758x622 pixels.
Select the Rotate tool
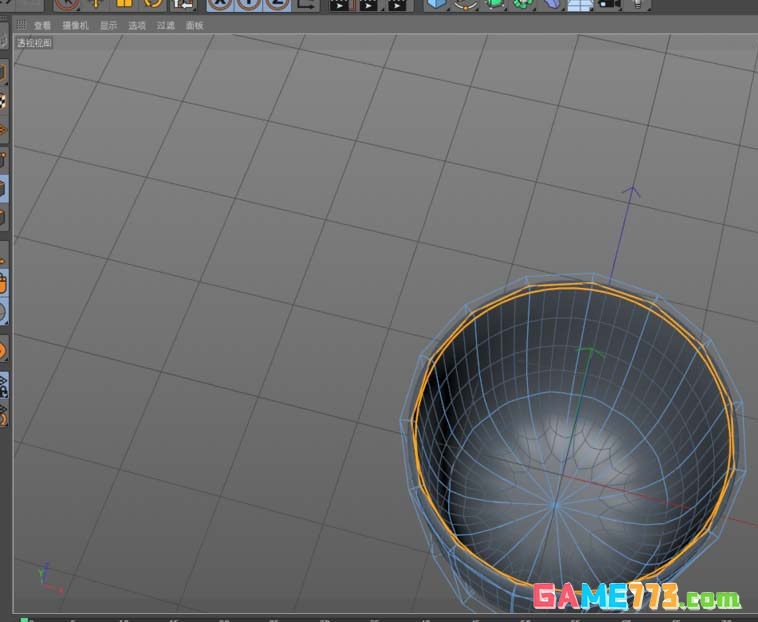pos(154,4)
